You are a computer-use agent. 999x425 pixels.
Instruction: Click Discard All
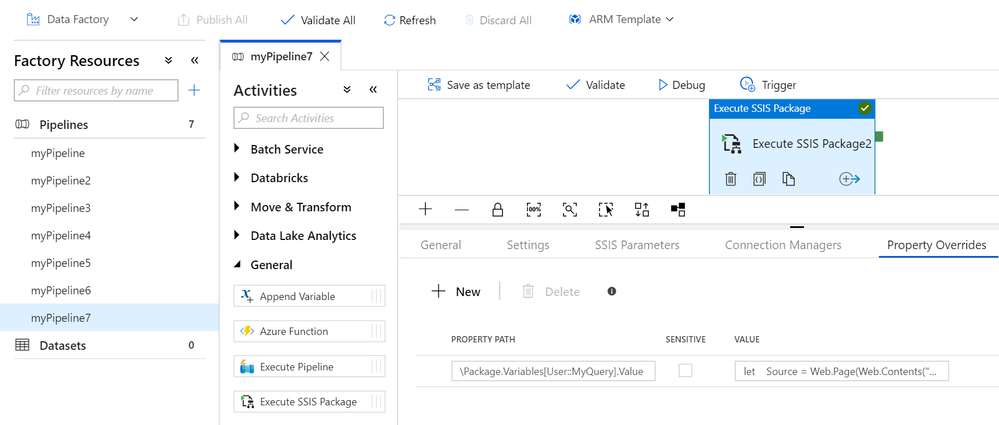498,20
